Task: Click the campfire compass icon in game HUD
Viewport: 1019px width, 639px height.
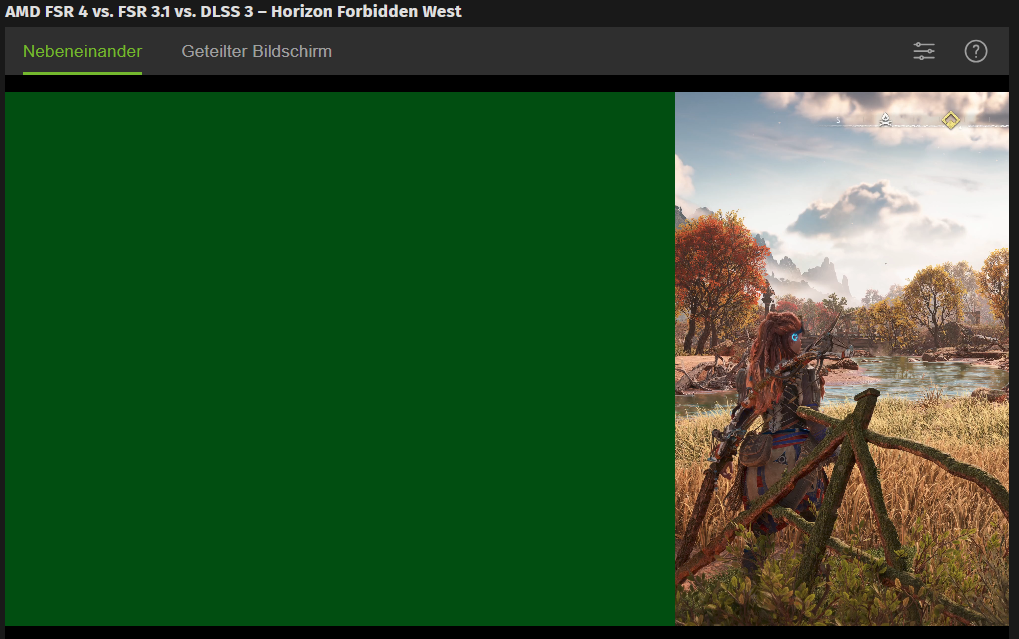Action: coord(885,120)
